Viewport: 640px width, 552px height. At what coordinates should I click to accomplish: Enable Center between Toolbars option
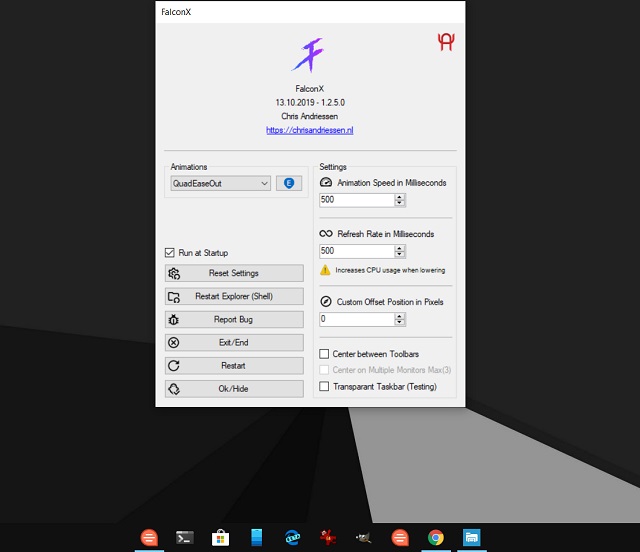click(324, 354)
